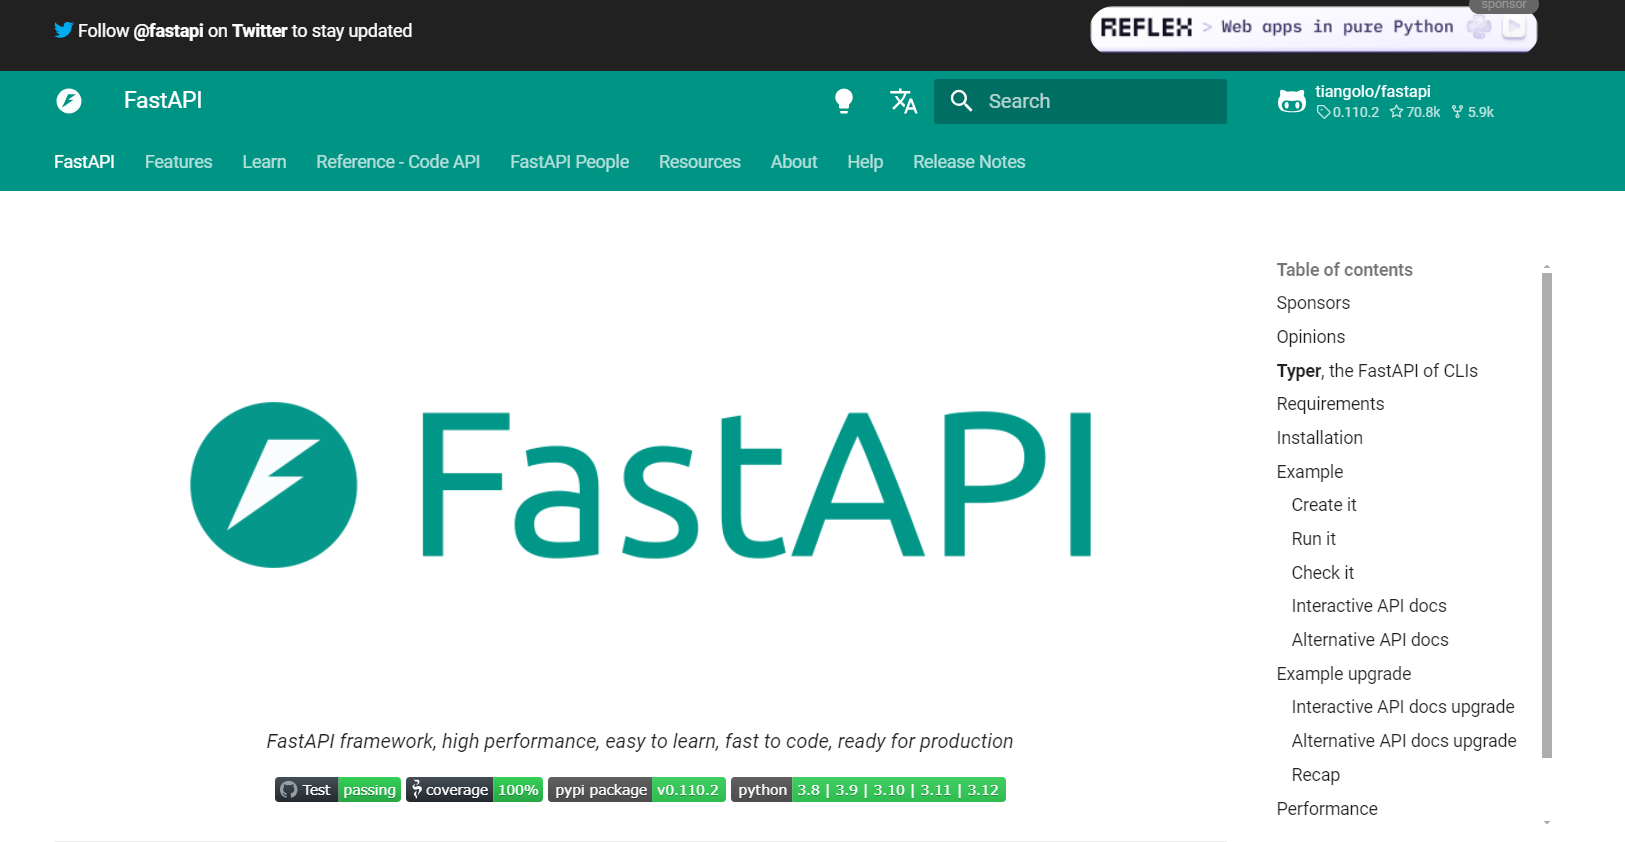Open the language selector icon

(x=904, y=101)
